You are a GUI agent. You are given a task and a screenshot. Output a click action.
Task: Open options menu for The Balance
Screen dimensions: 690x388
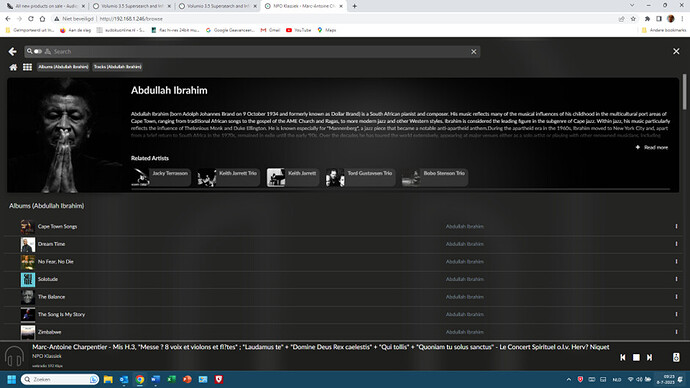[676, 297]
